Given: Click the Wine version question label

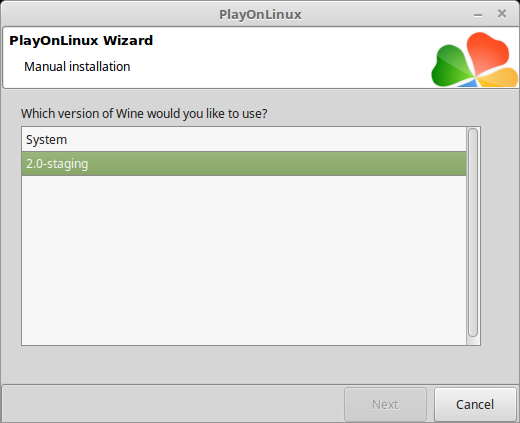Looking at the screenshot, I should coord(144,114).
